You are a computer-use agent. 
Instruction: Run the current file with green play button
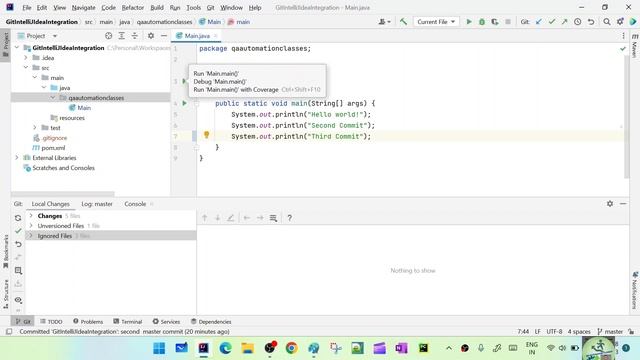pyautogui.click(x=469, y=22)
